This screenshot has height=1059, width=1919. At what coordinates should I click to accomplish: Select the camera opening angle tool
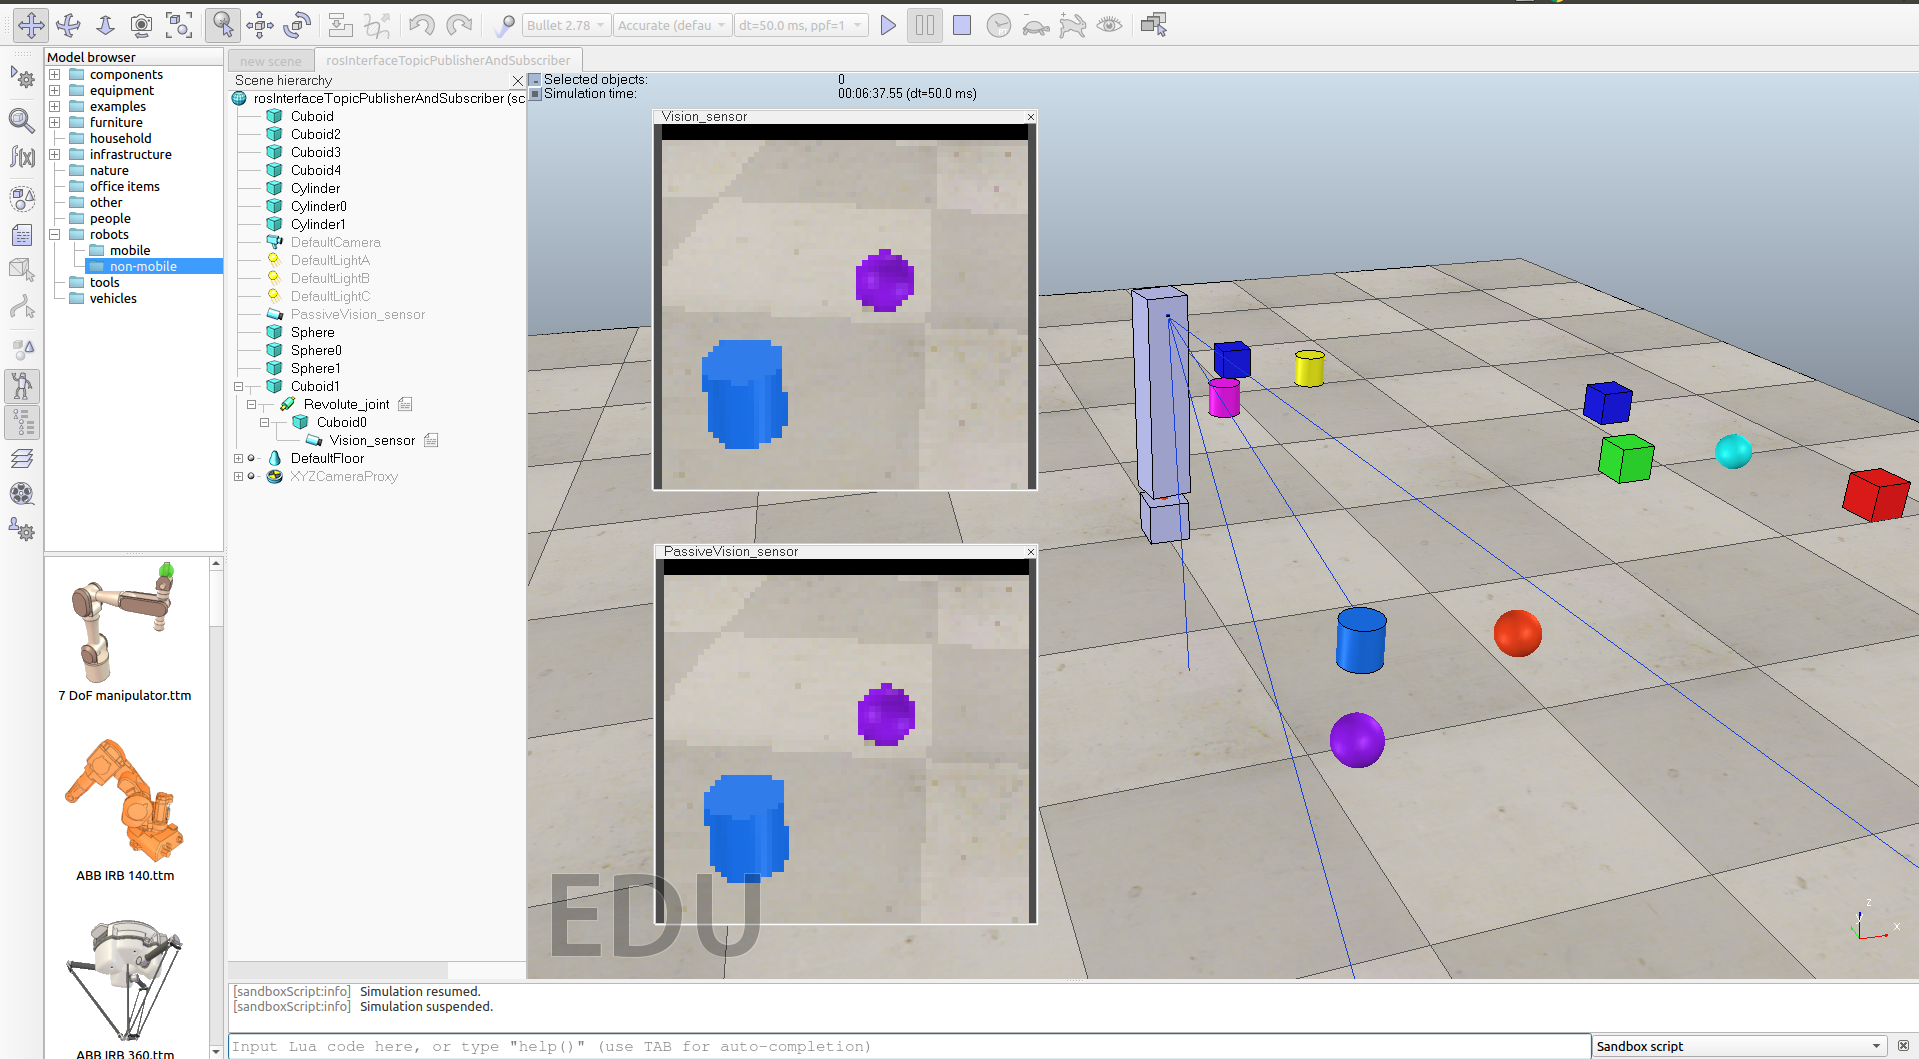[x=142, y=25]
